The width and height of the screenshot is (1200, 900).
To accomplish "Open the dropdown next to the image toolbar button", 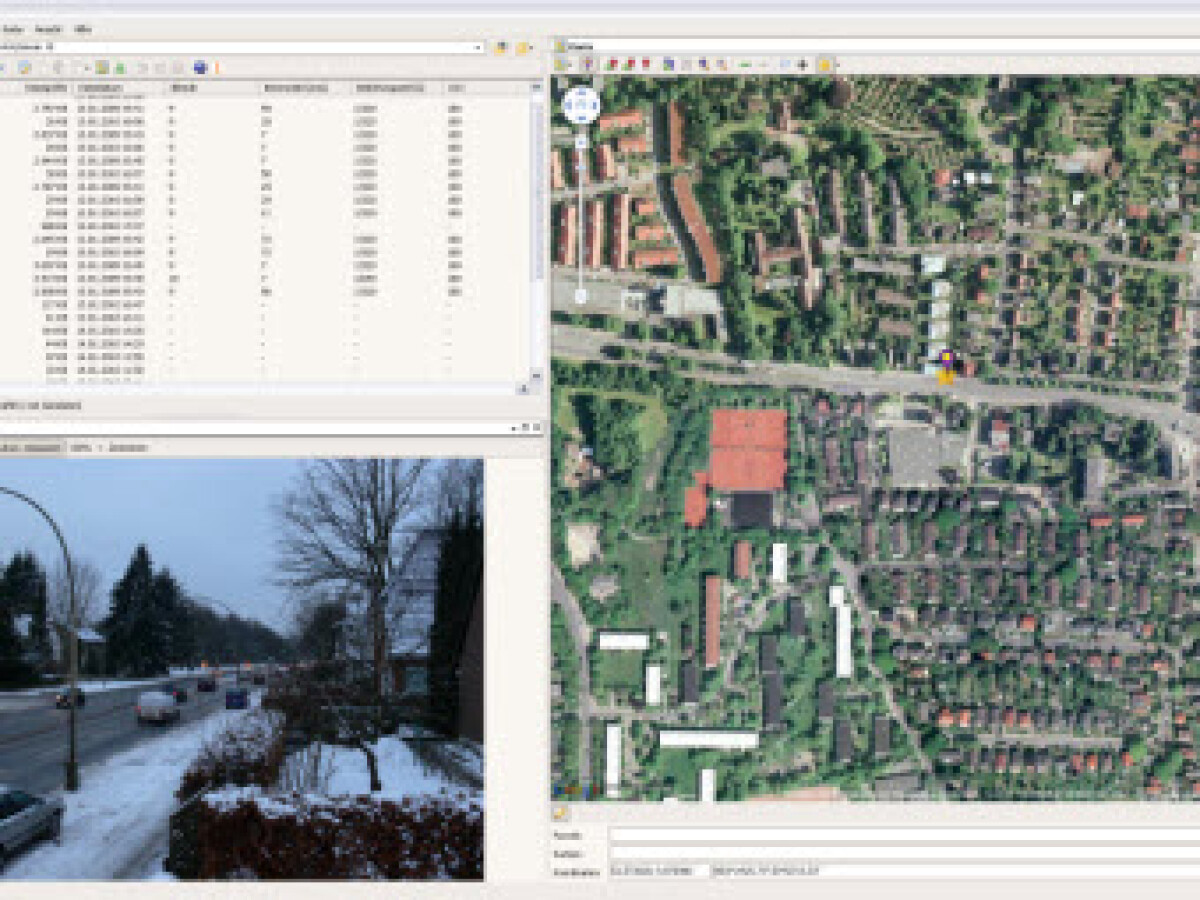I will coord(88,68).
